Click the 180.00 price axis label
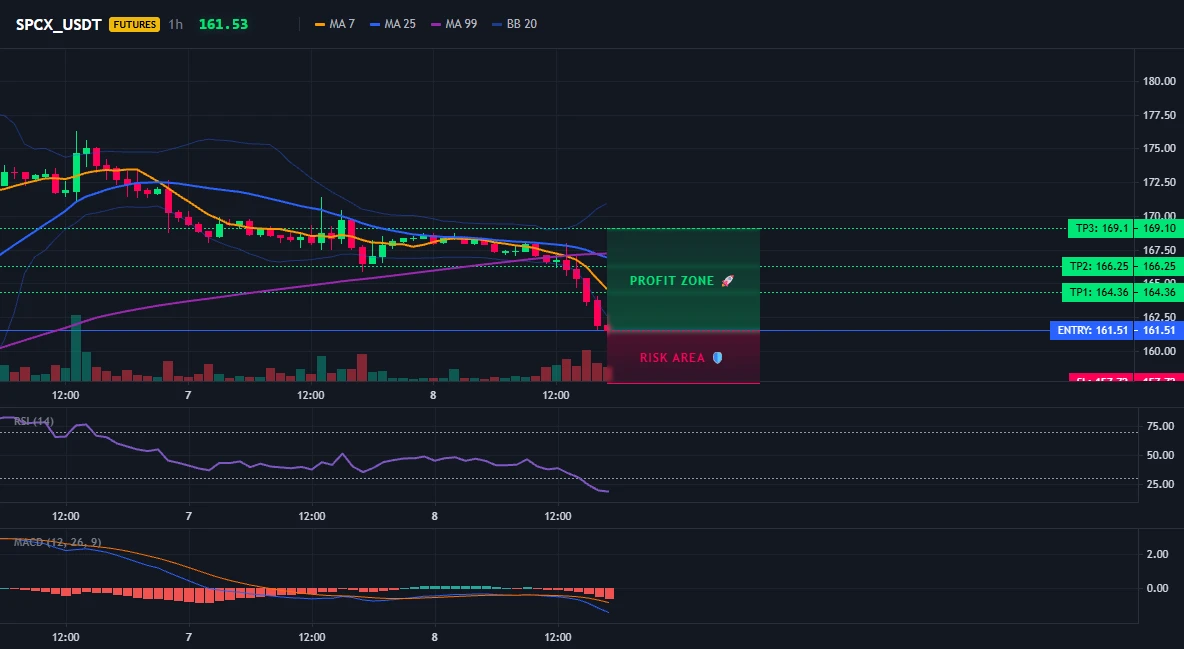Viewport: 1184px width, 649px height. pyautogui.click(x=1159, y=82)
